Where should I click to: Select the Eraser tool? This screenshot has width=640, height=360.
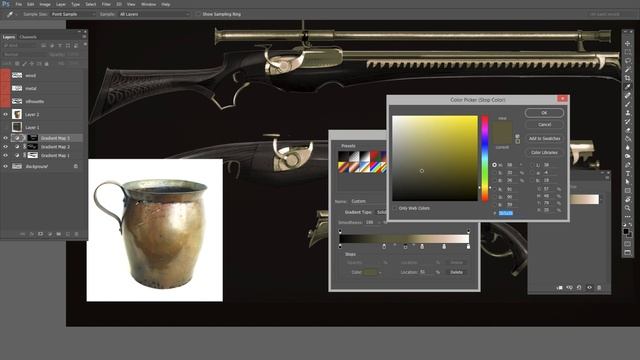[627, 130]
